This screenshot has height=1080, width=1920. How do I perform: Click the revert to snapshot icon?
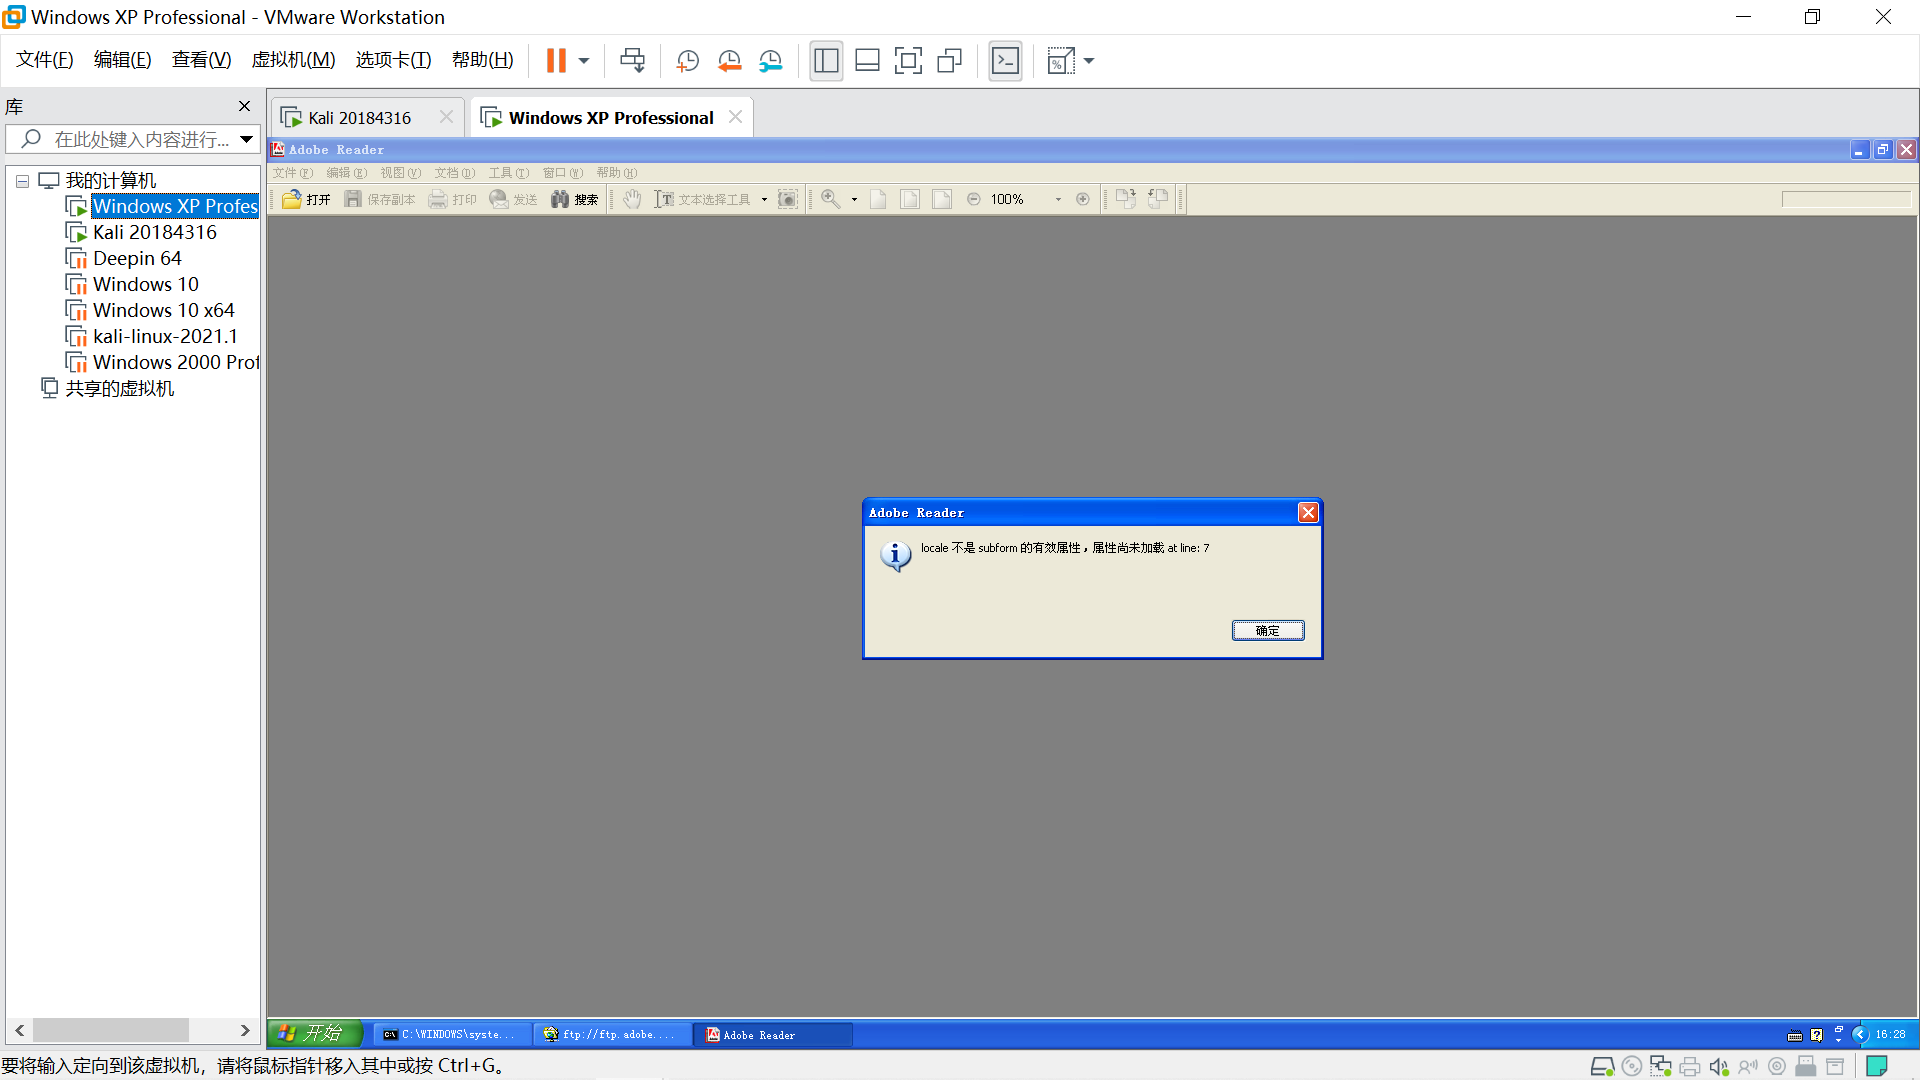click(729, 61)
